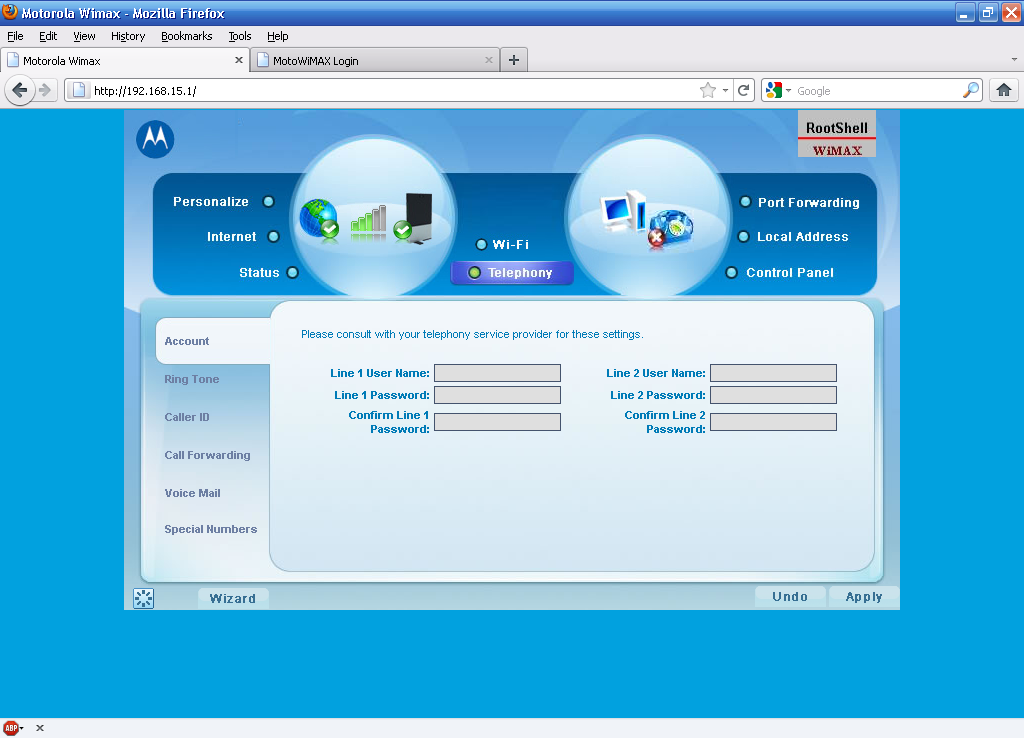Select the Local Address radio indicator
The width and height of the screenshot is (1024, 738).
coord(743,236)
